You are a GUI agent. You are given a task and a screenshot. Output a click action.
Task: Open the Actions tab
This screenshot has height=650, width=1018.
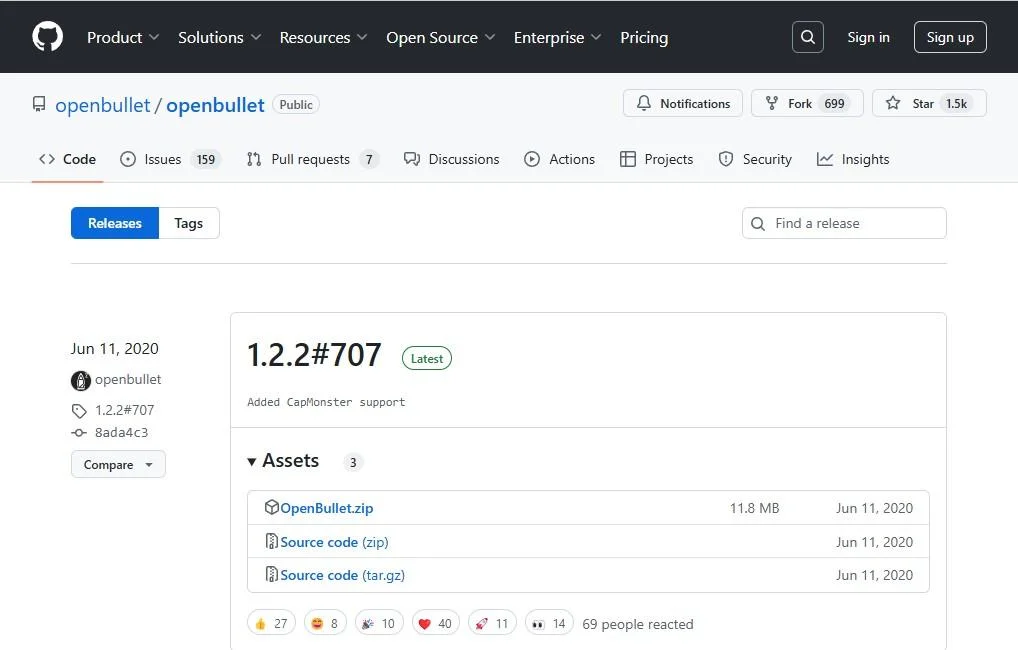click(x=559, y=159)
